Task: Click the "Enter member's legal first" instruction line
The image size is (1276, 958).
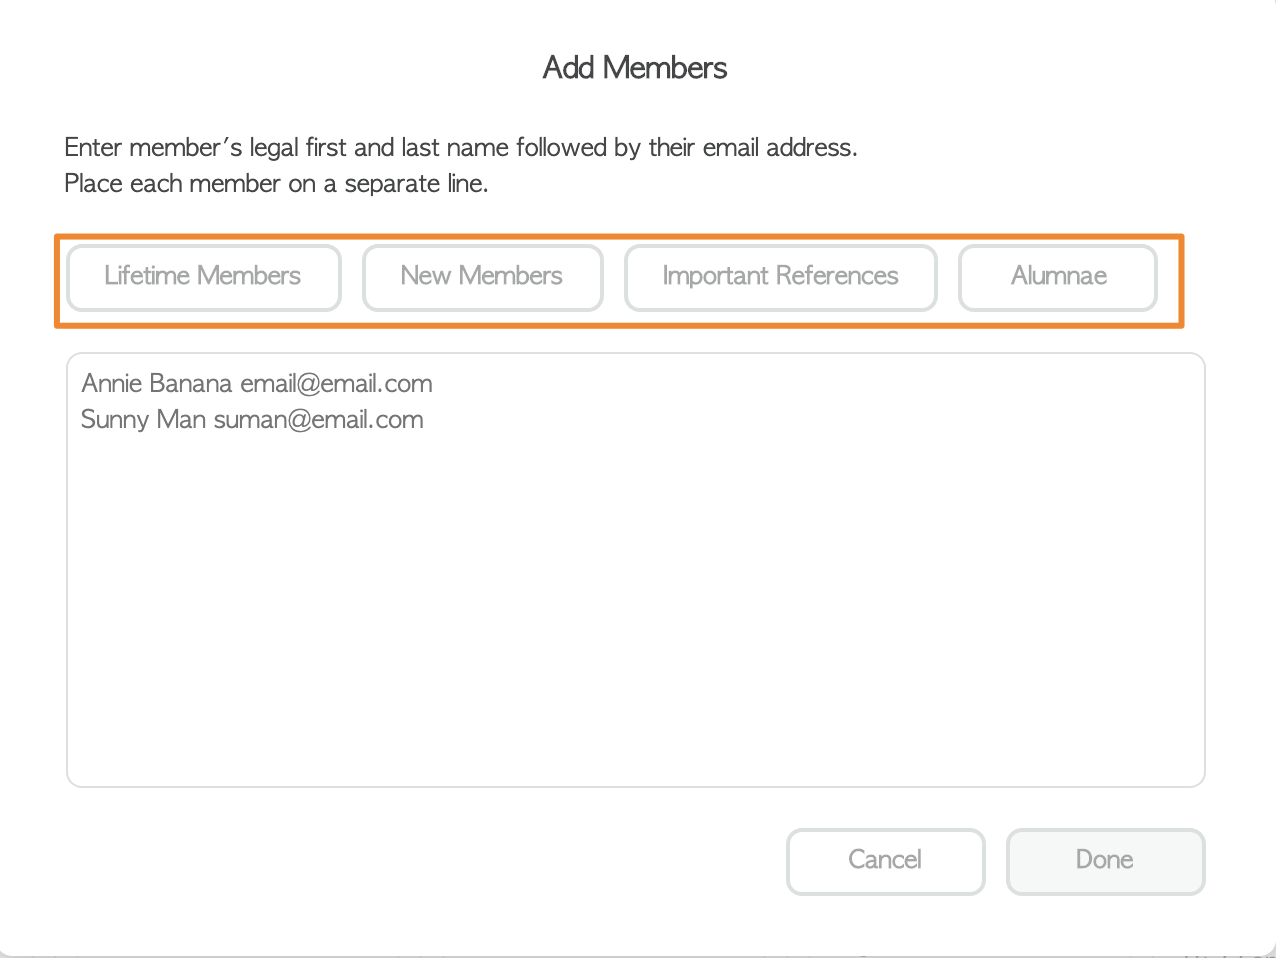Action: pyautogui.click(x=460, y=148)
